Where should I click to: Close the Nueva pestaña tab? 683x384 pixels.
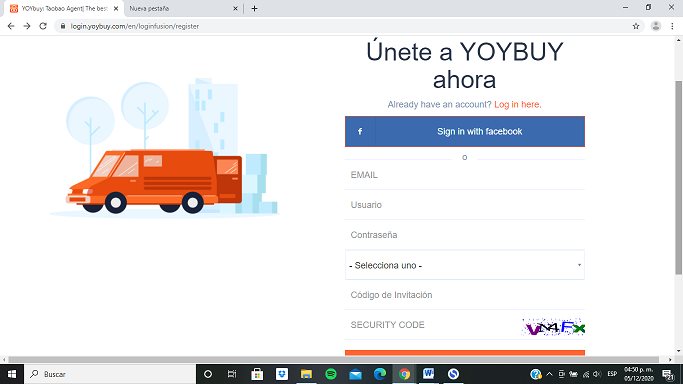[235, 8]
